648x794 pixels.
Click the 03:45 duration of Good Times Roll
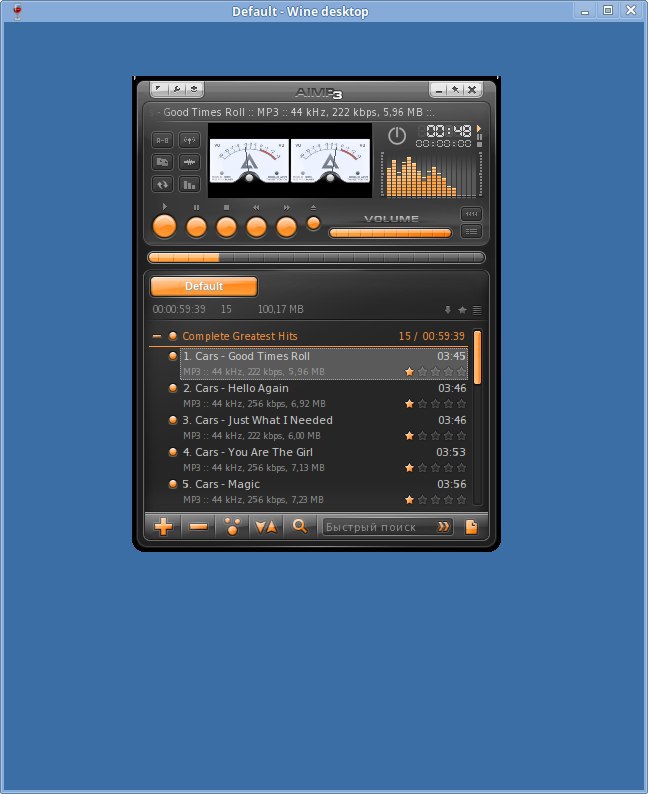pos(452,356)
